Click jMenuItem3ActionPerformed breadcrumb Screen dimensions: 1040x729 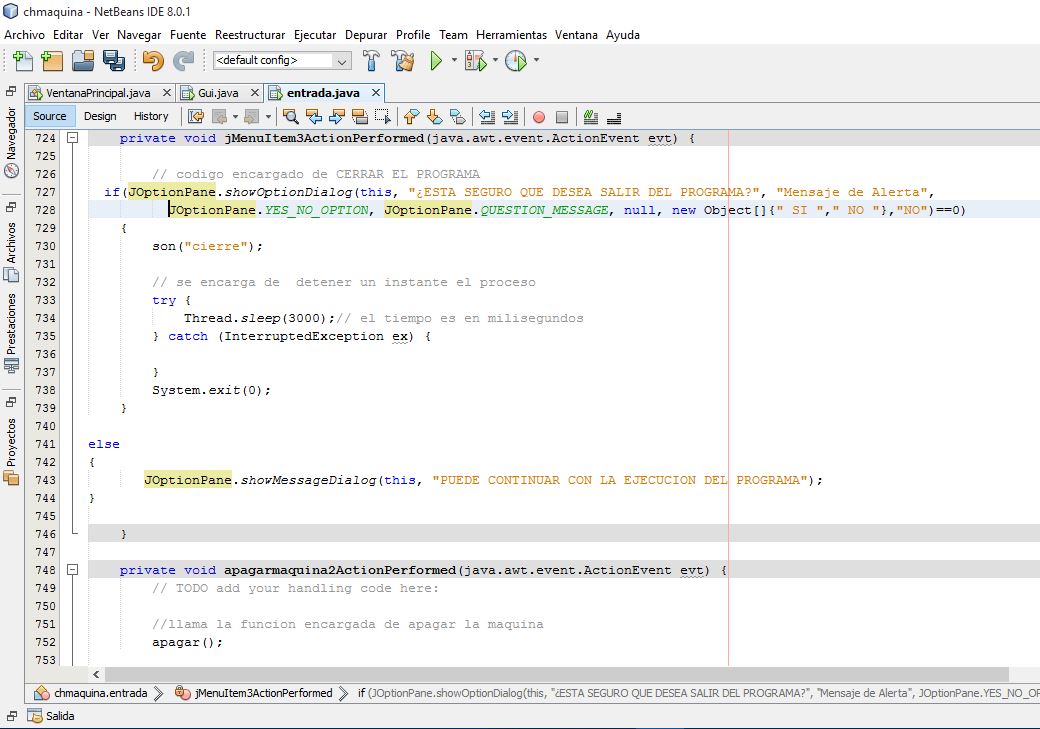(x=254, y=693)
